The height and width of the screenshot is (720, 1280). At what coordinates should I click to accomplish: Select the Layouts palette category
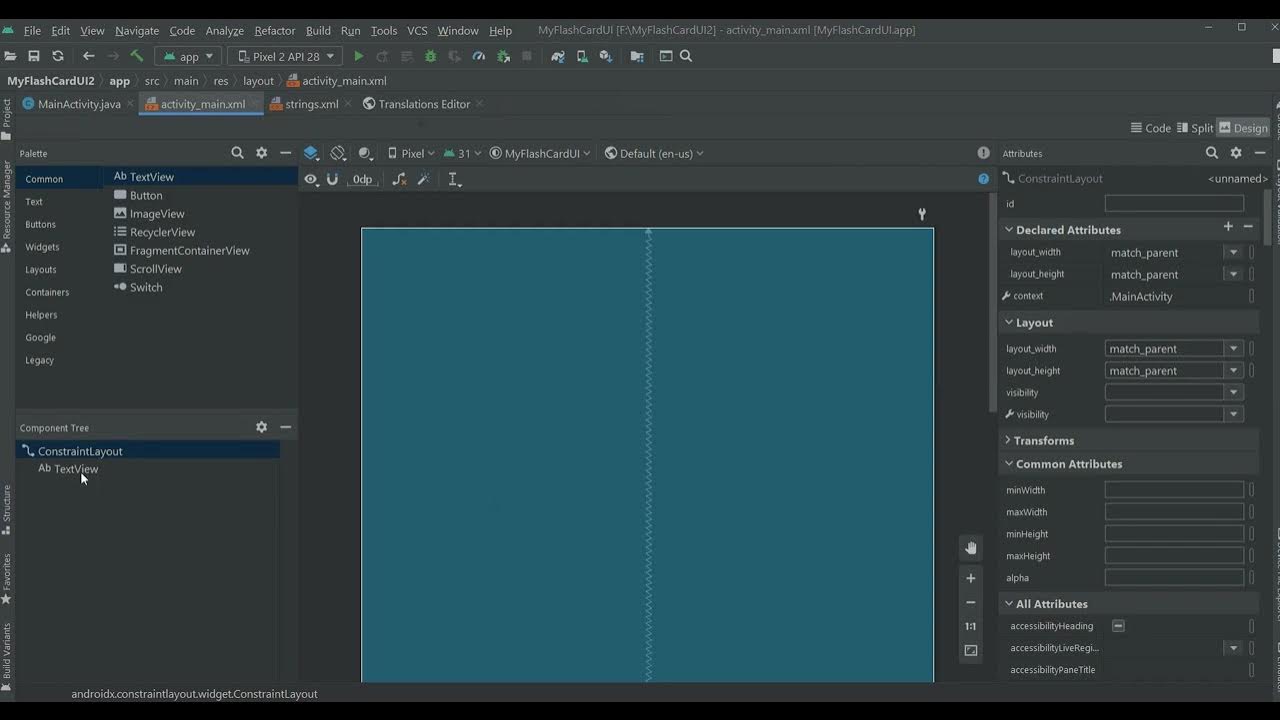(x=41, y=270)
